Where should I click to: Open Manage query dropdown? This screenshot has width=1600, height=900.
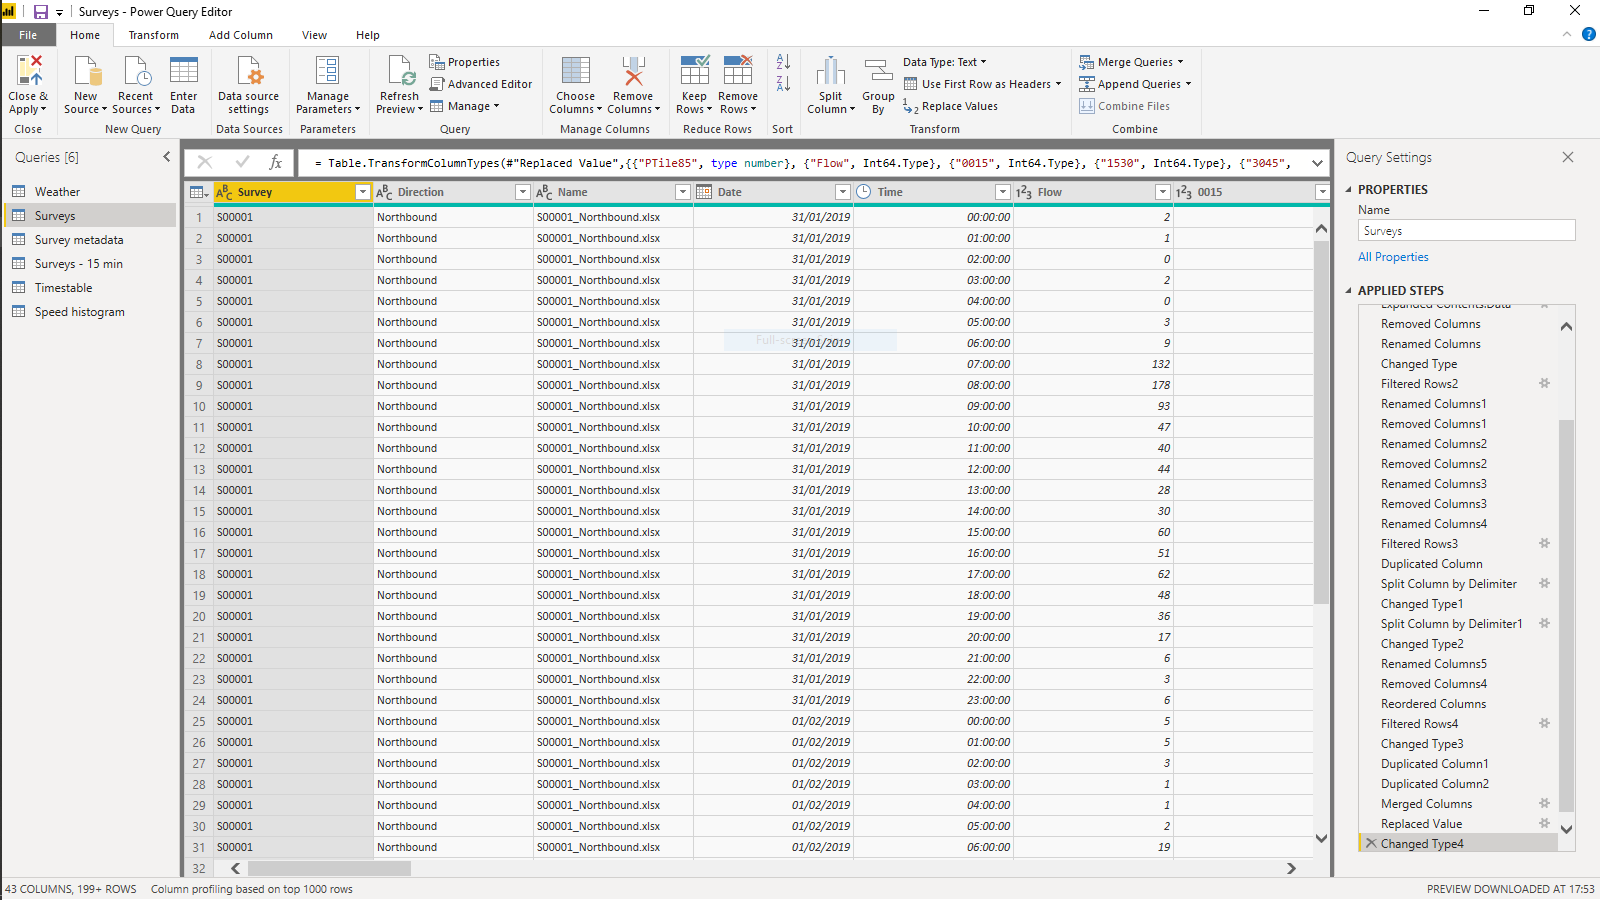click(x=465, y=106)
